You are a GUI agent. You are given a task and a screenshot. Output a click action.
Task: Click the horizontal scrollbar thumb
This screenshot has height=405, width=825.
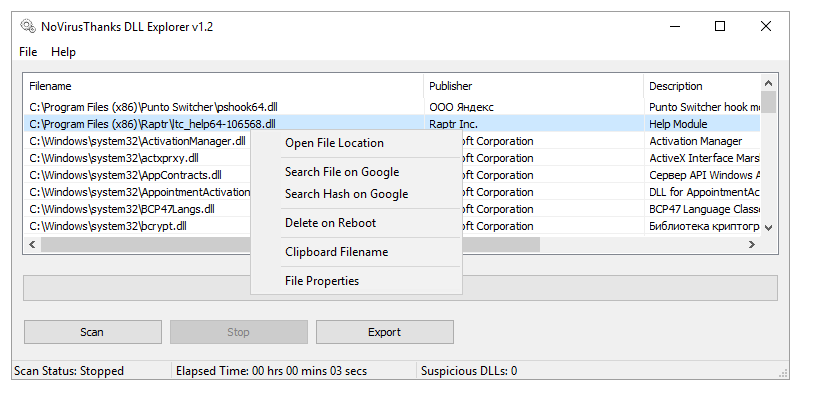[290, 244]
